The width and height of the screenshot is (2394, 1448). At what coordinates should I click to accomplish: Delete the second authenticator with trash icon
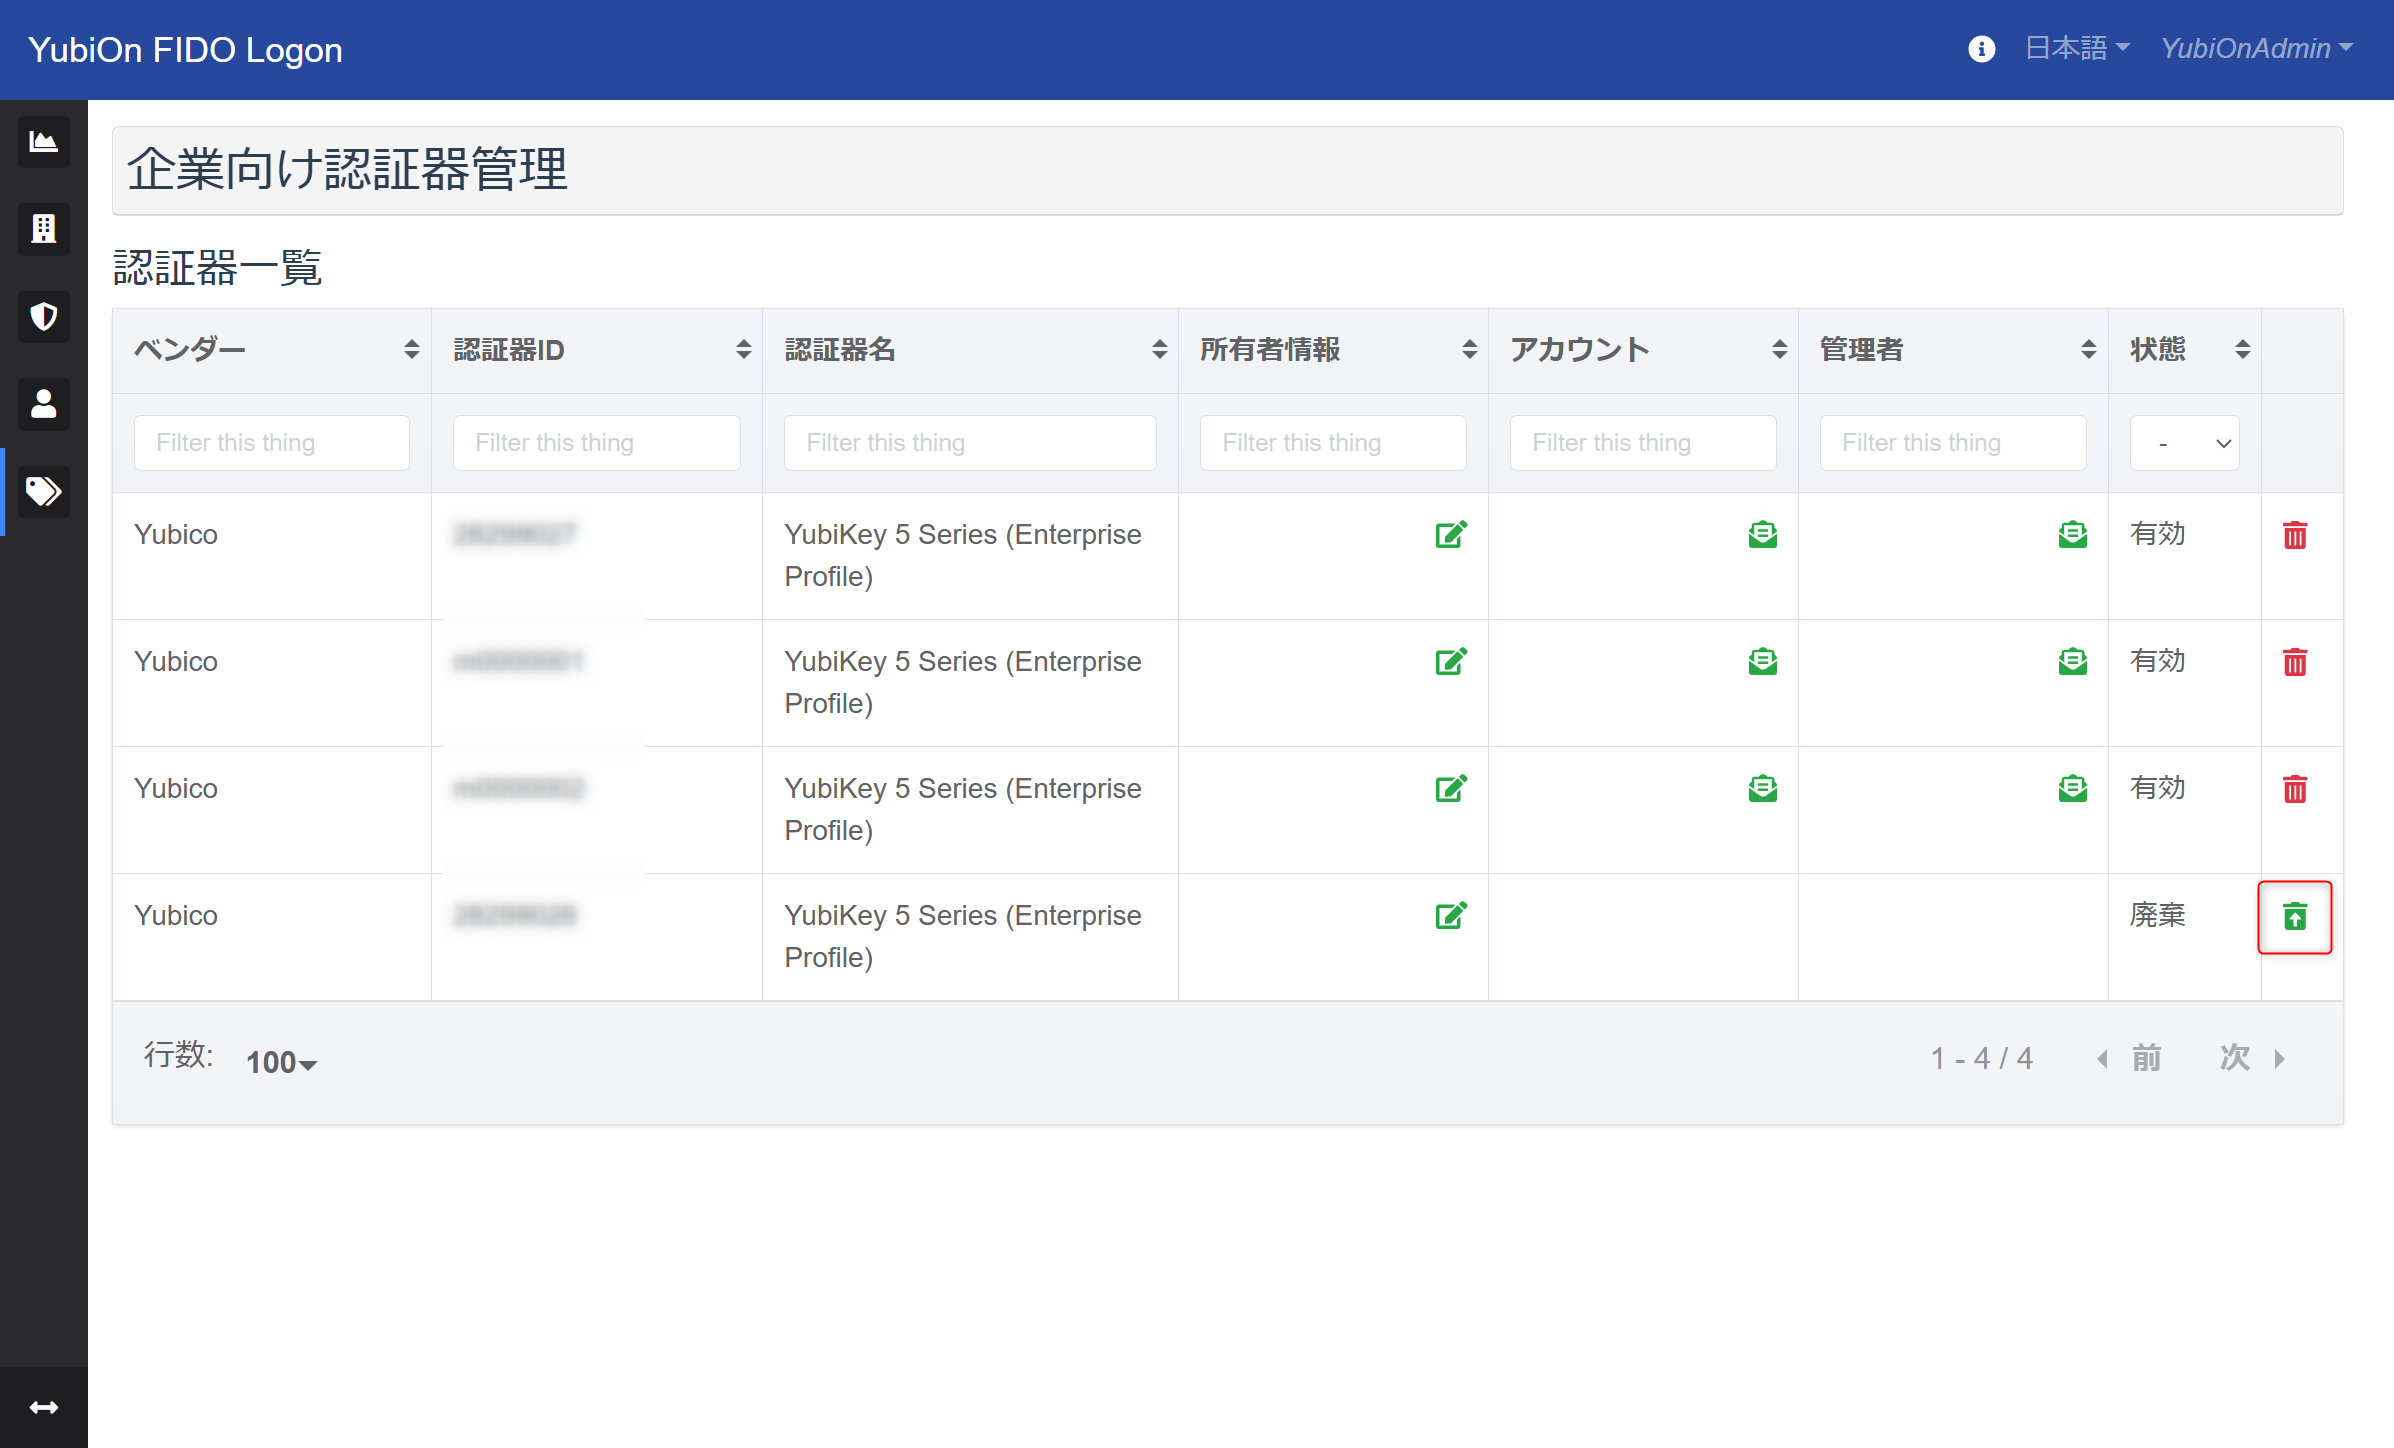click(x=2294, y=662)
